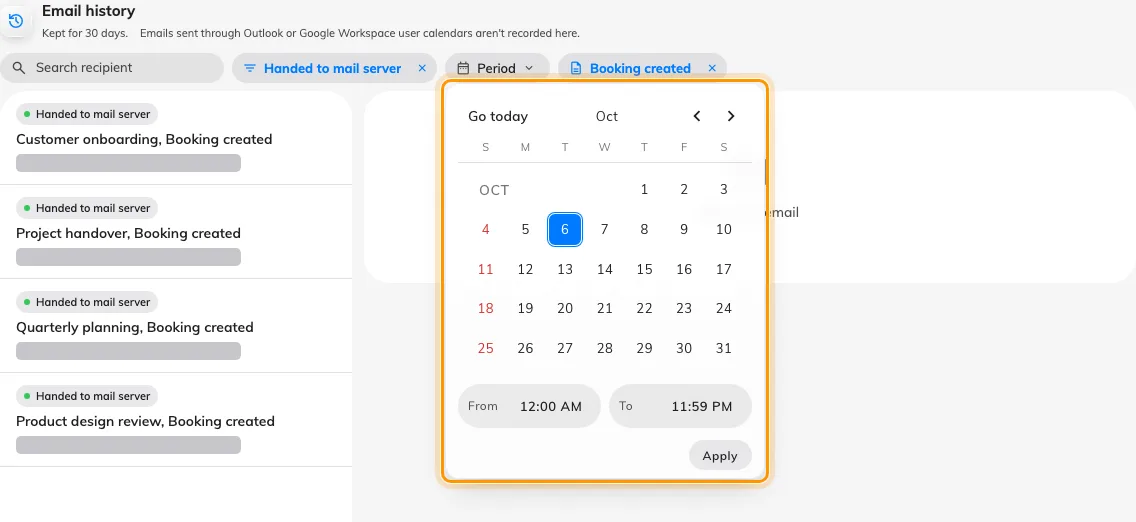The width and height of the screenshot is (1136, 522).
Task: Select October 4 in calendar
Action: click(485, 230)
